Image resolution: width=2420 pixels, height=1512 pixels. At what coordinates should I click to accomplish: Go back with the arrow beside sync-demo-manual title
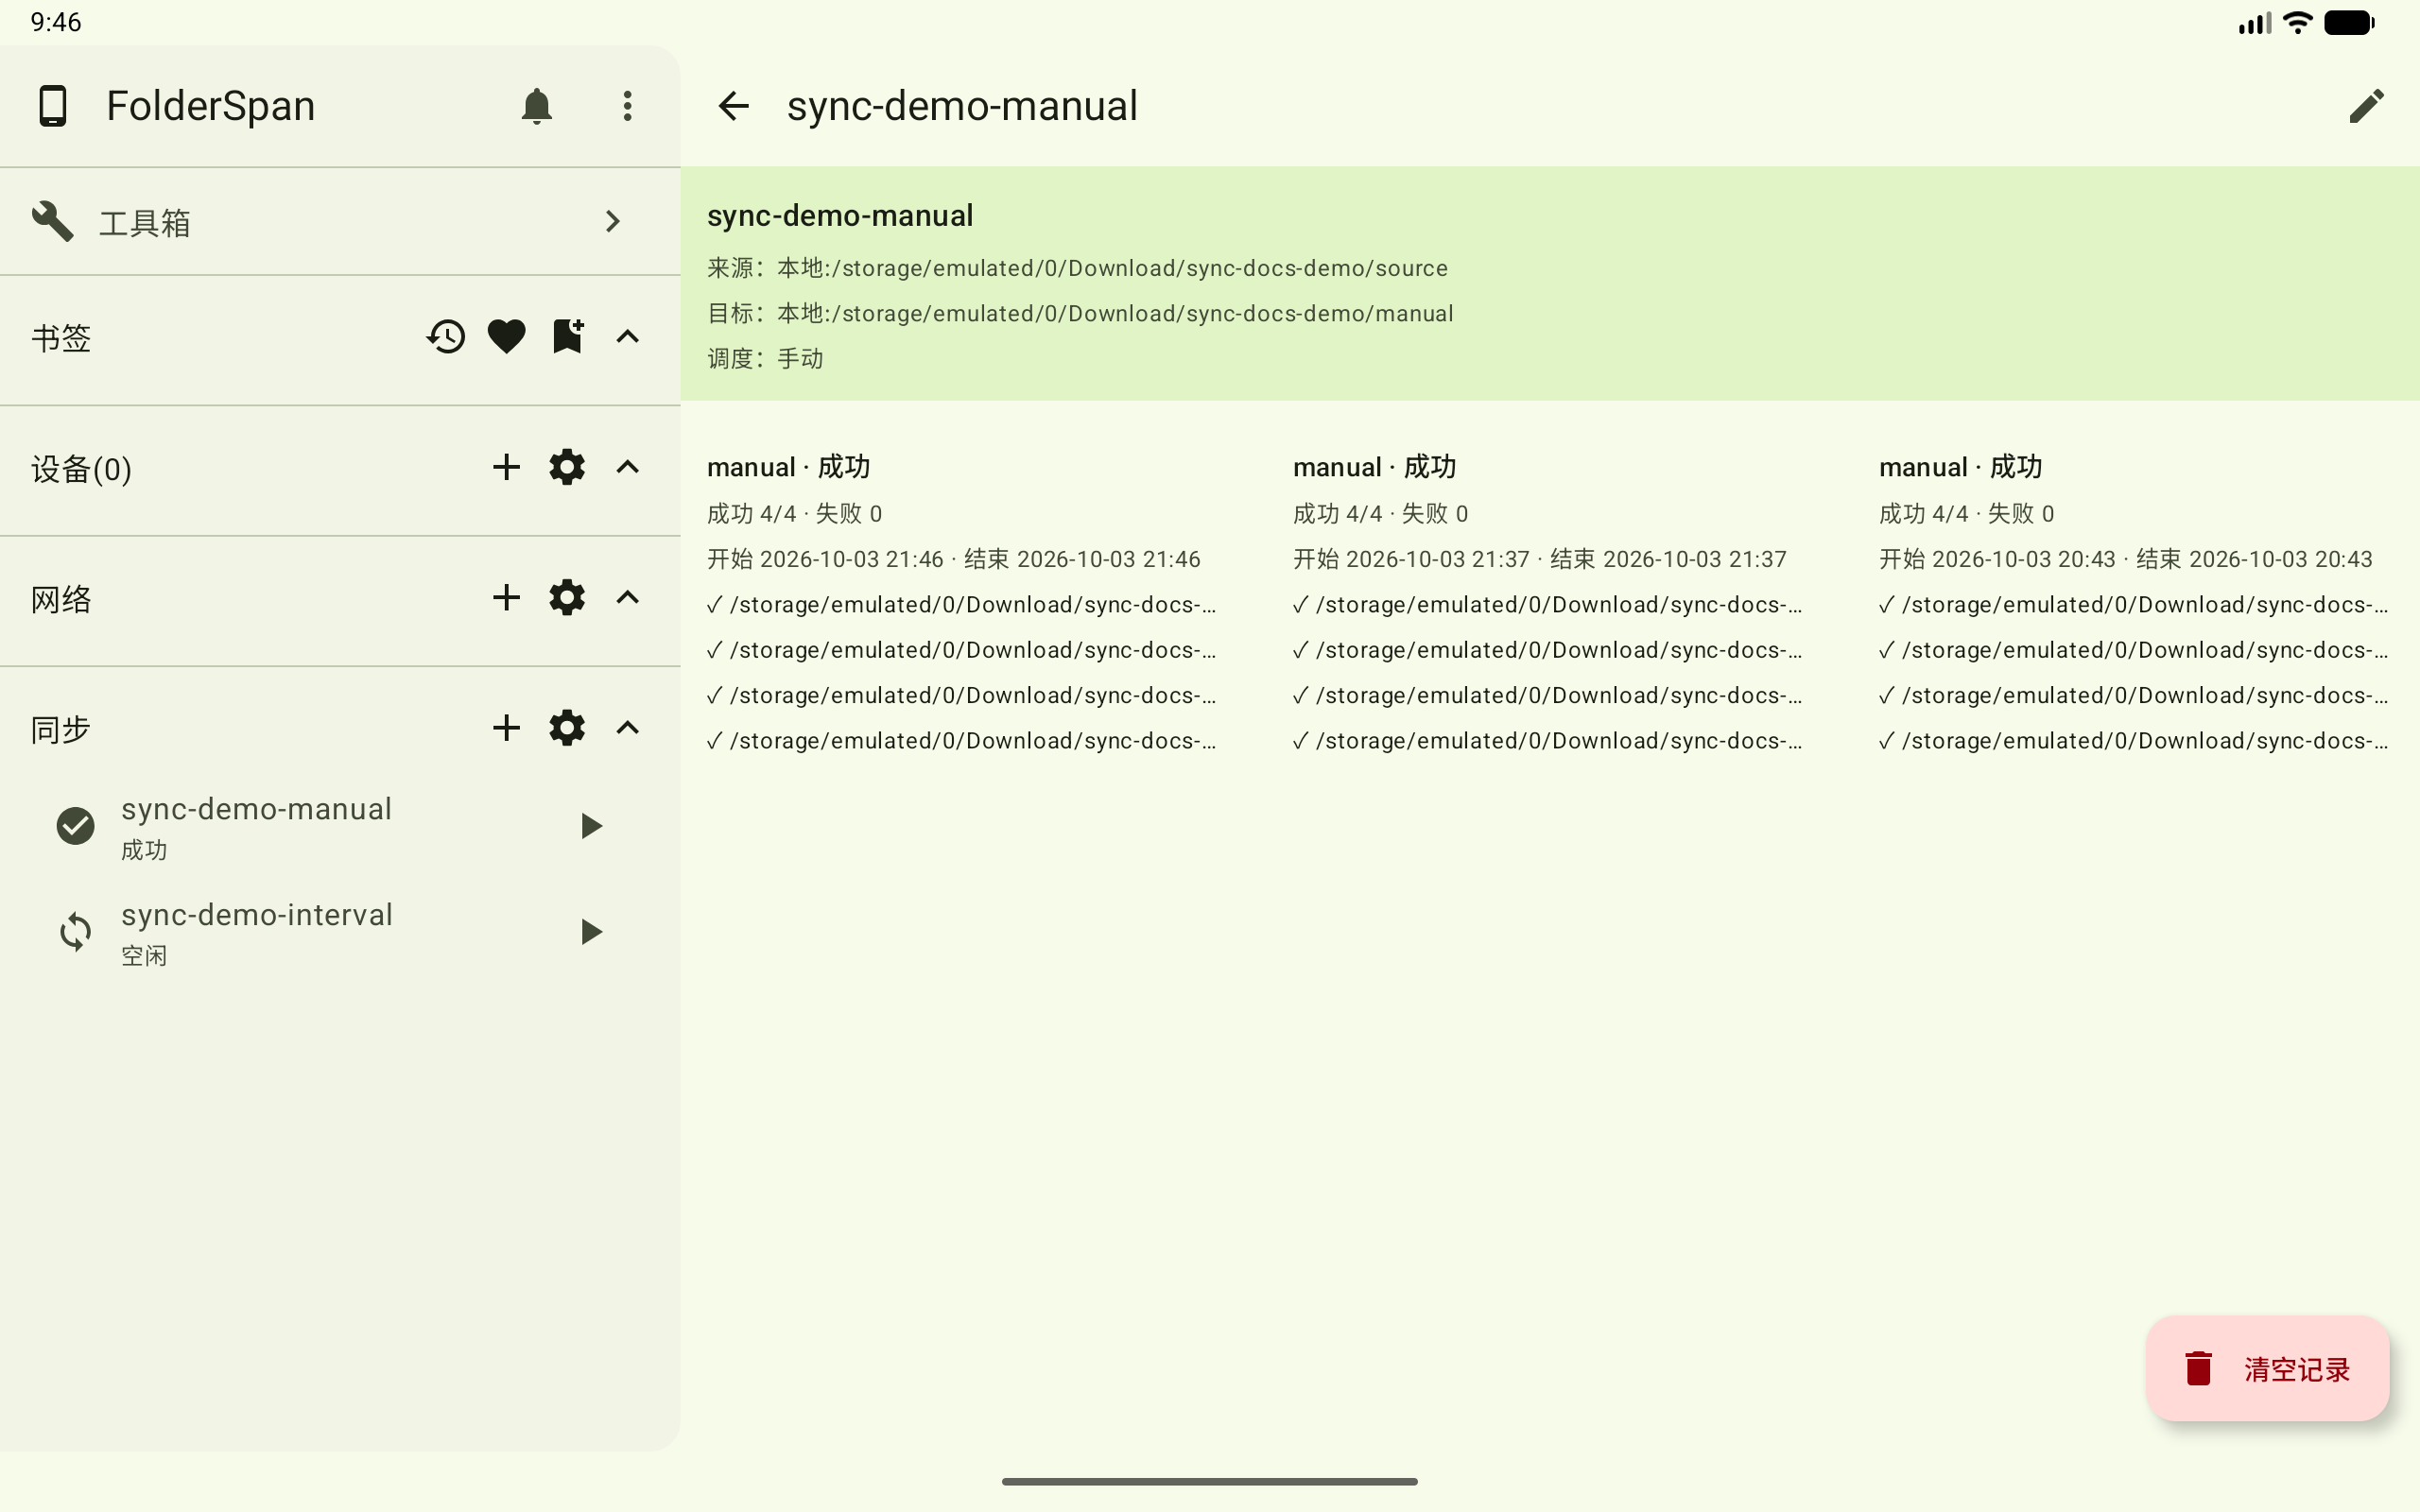(733, 106)
